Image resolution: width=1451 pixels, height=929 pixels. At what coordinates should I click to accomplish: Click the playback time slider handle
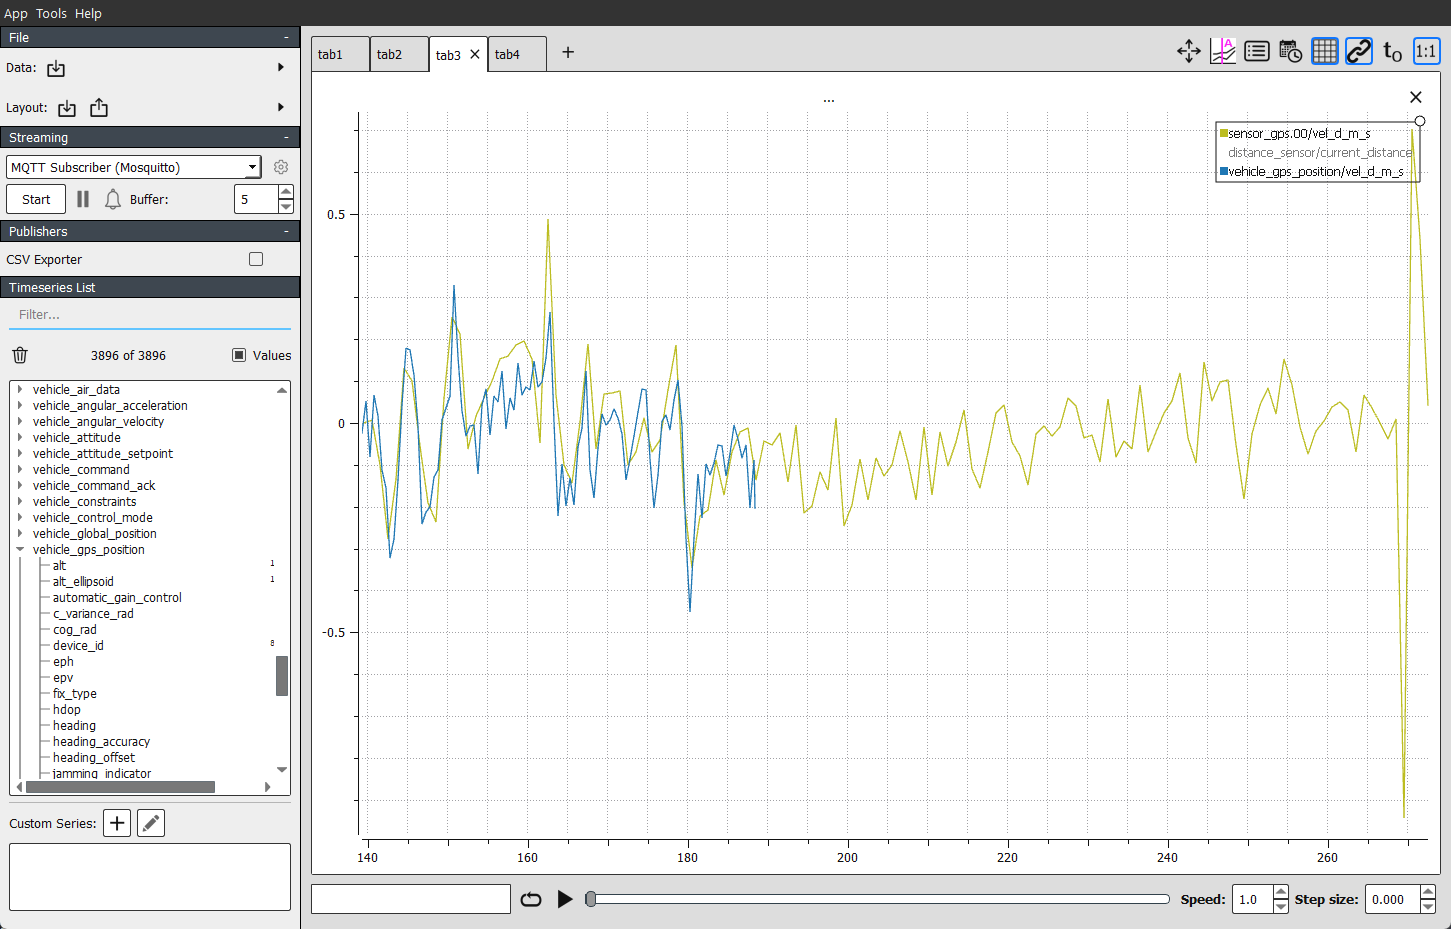point(591,899)
